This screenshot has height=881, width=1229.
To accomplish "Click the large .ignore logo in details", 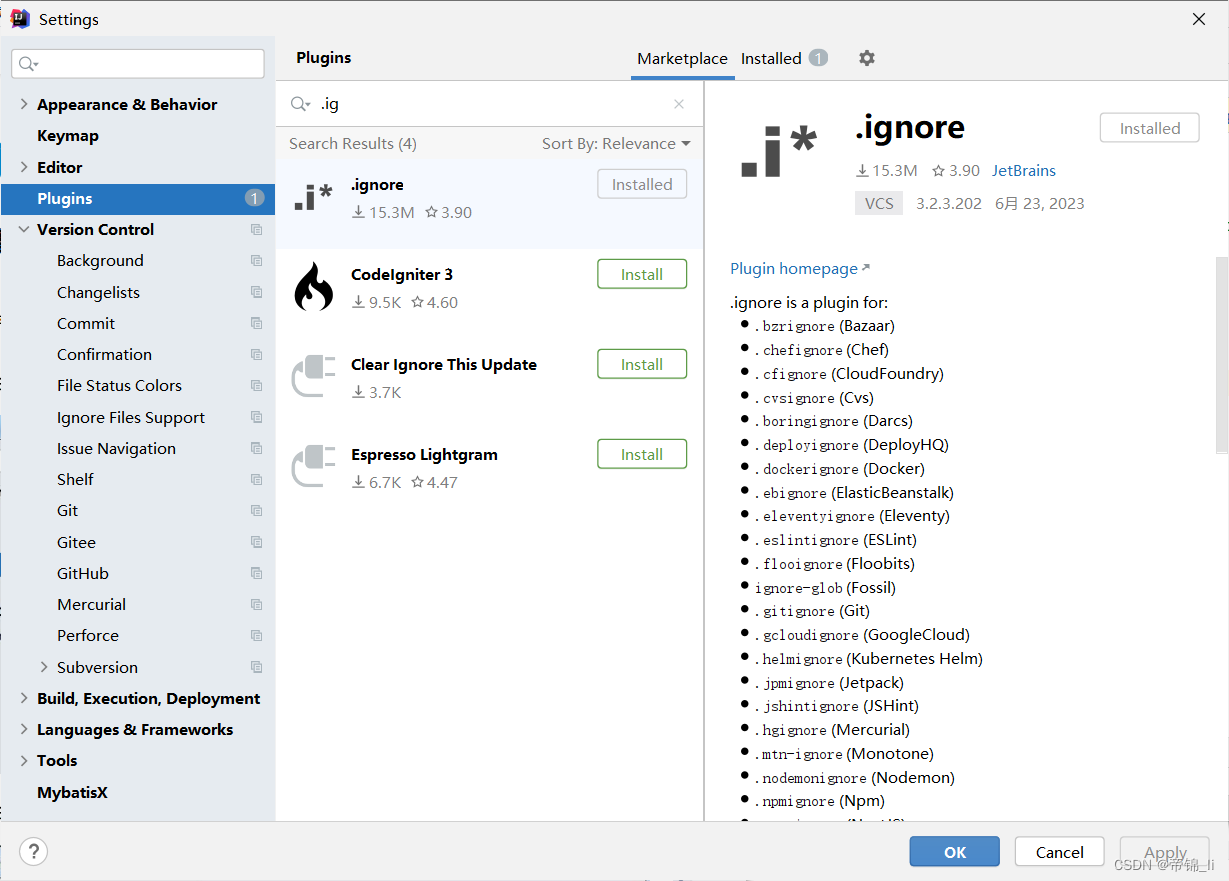I will (x=778, y=153).
